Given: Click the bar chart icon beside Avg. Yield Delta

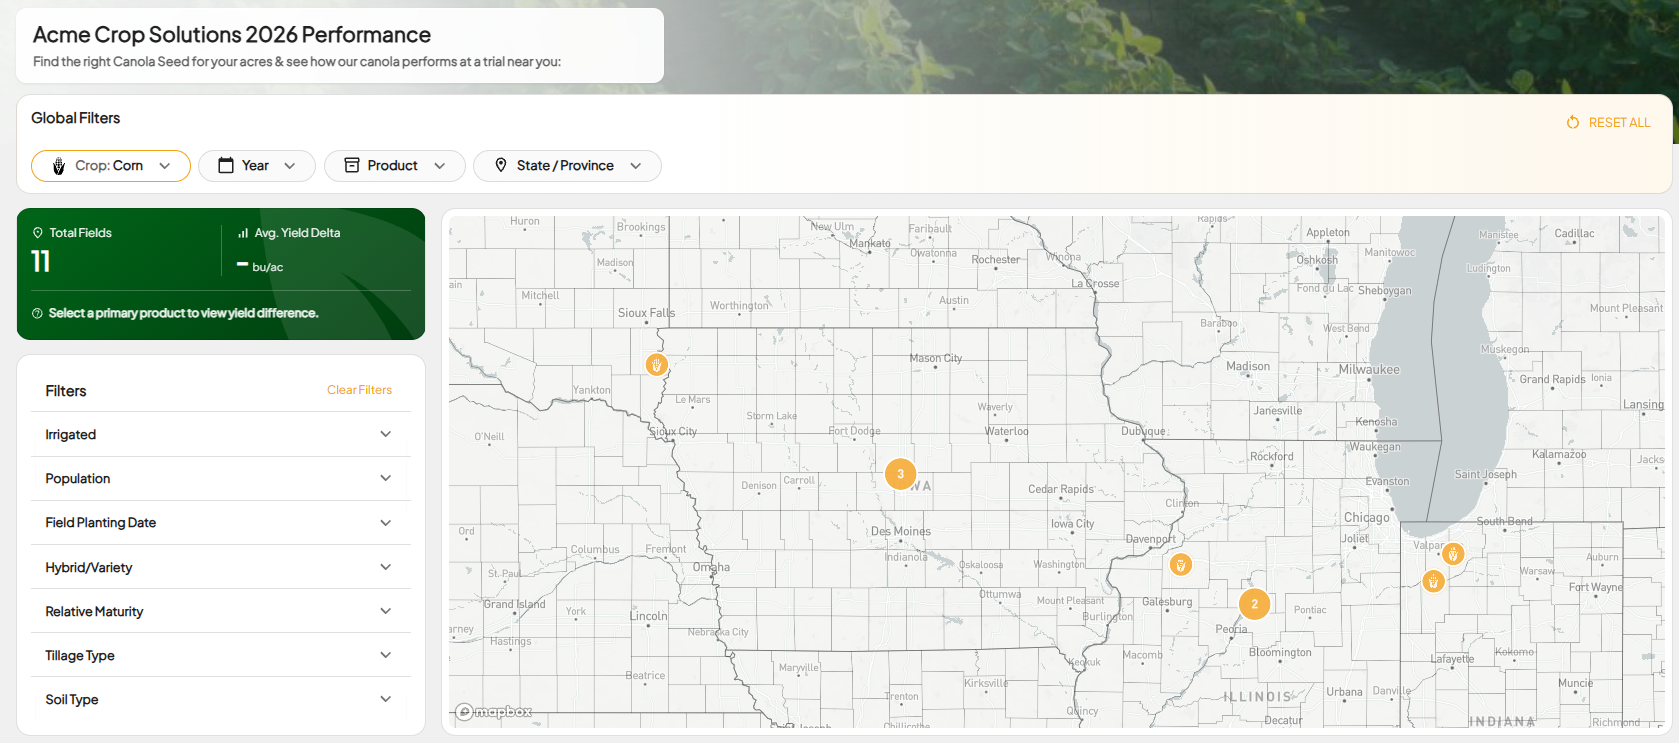Looking at the screenshot, I should click(243, 233).
